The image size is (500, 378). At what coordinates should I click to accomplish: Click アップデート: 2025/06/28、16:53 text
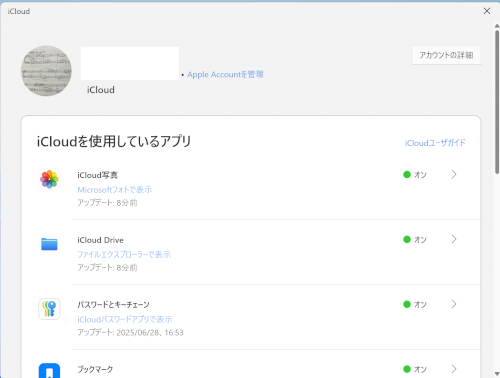(x=130, y=332)
